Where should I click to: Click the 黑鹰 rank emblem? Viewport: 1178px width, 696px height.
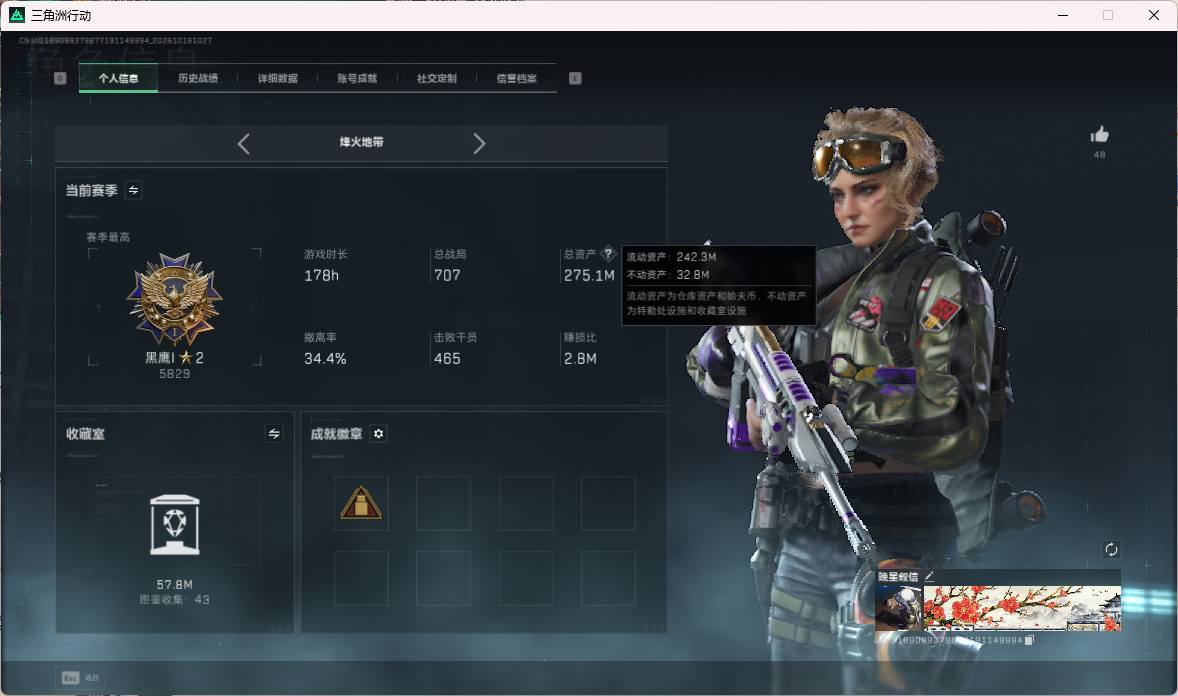174,298
